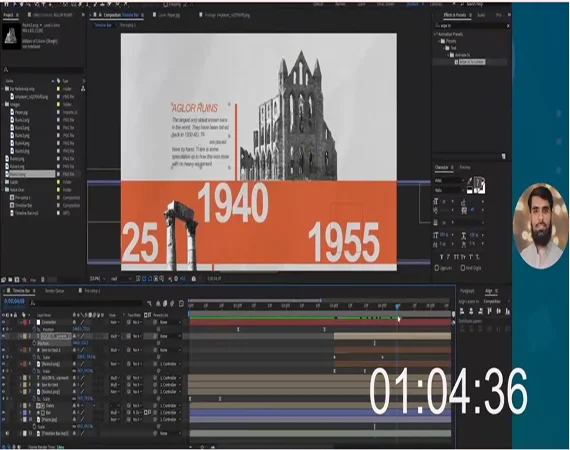The width and height of the screenshot is (570, 450).
Task: Switch to the Audio panel tab
Action: tap(481, 15)
